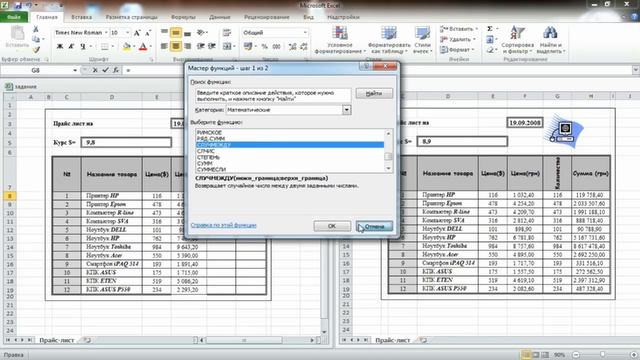This screenshot has width=640, height=360.
Task: Click the Fill Color paint bucket icon
Action: pyautogui.click(x=127, y=47)
